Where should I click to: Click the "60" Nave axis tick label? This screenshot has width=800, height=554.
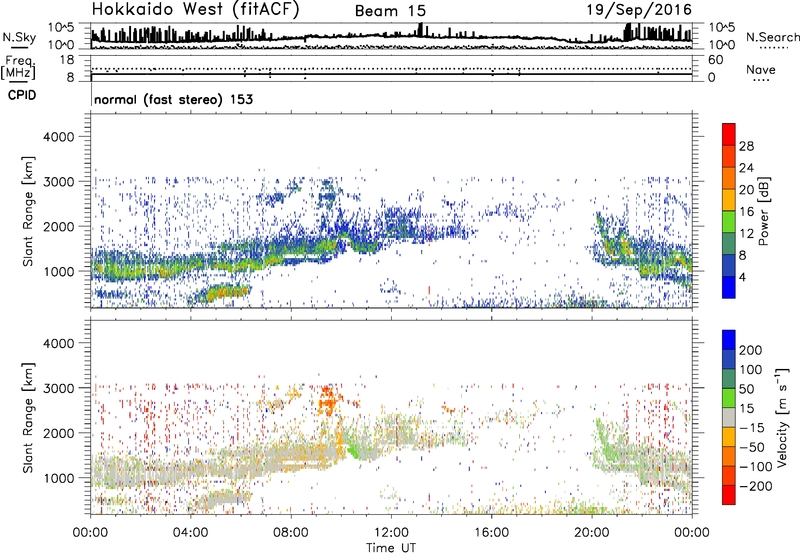[x=715, y=60]
